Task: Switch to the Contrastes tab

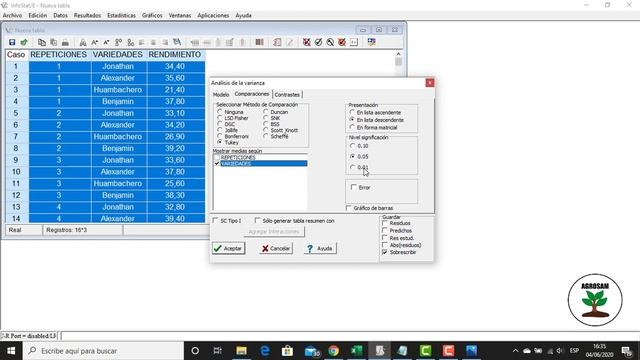Action: [287, 95]
